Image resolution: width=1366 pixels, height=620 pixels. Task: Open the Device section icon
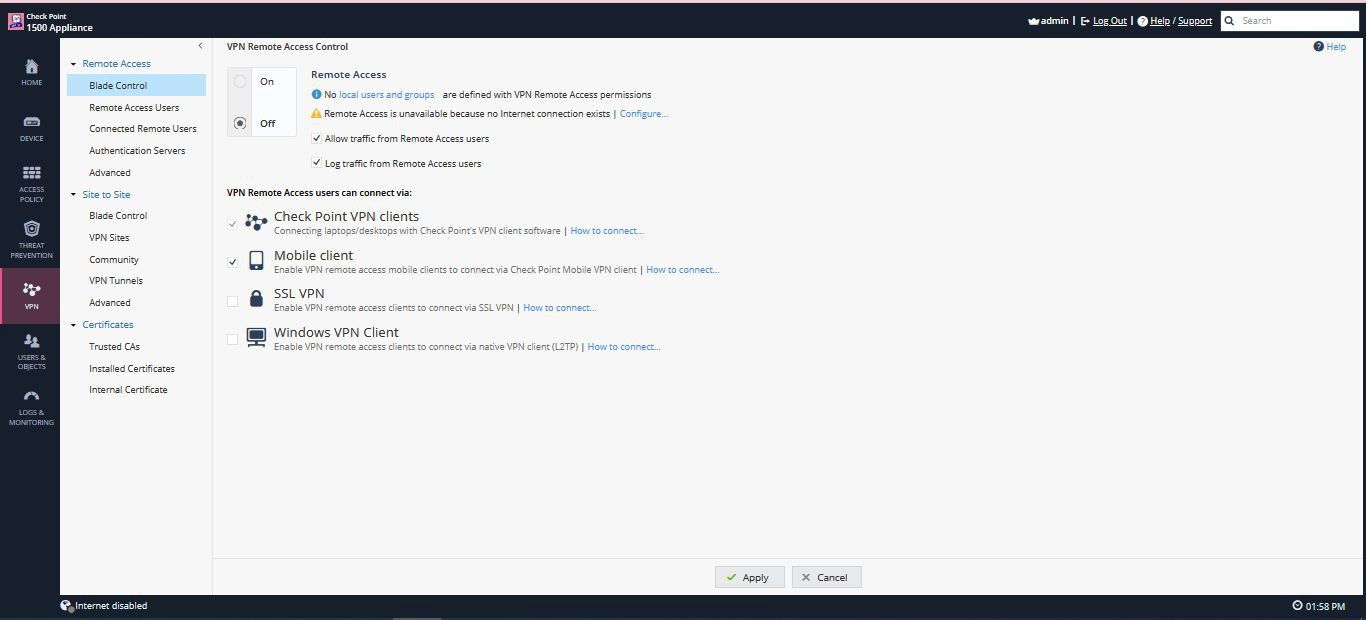[x=31, y=122]
